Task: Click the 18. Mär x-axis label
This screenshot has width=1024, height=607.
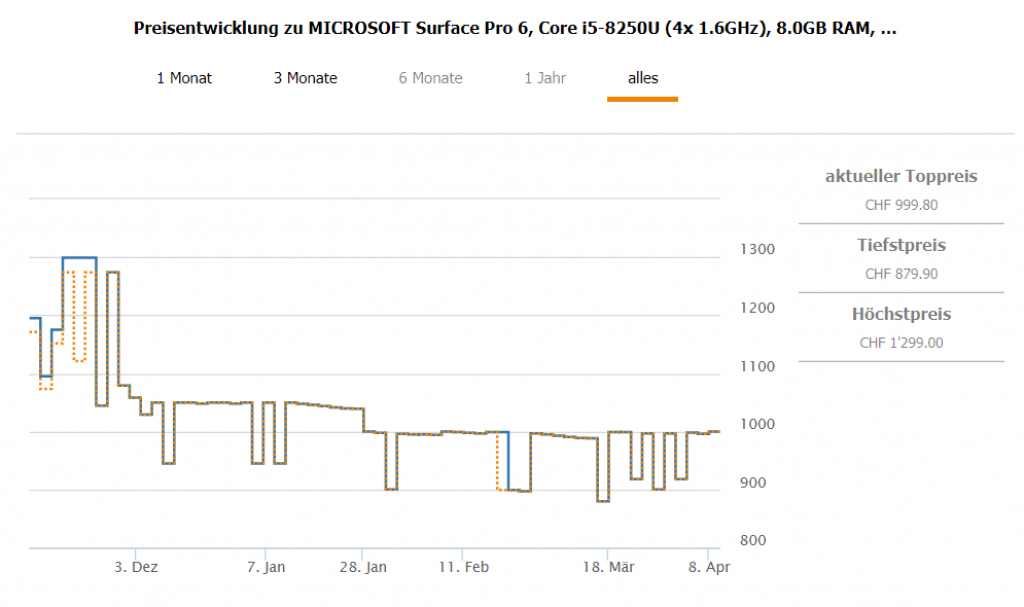Action: 608,567
